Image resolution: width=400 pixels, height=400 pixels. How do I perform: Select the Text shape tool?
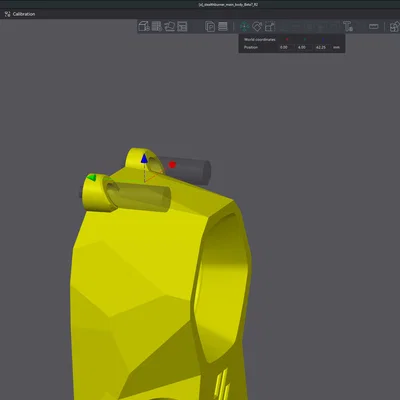click(348, 26)
